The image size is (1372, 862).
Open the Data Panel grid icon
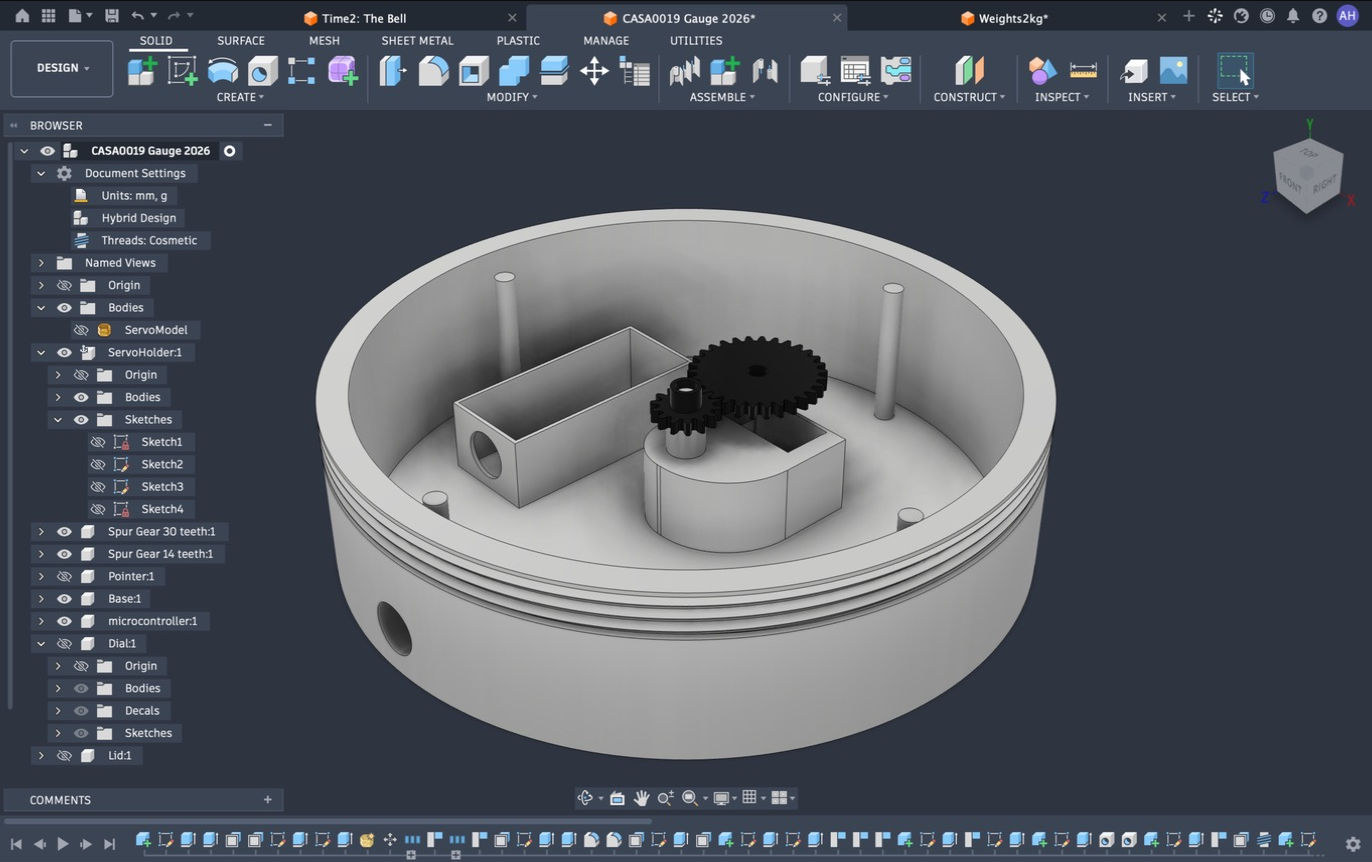pyautogui.click(x=48, y=16)
